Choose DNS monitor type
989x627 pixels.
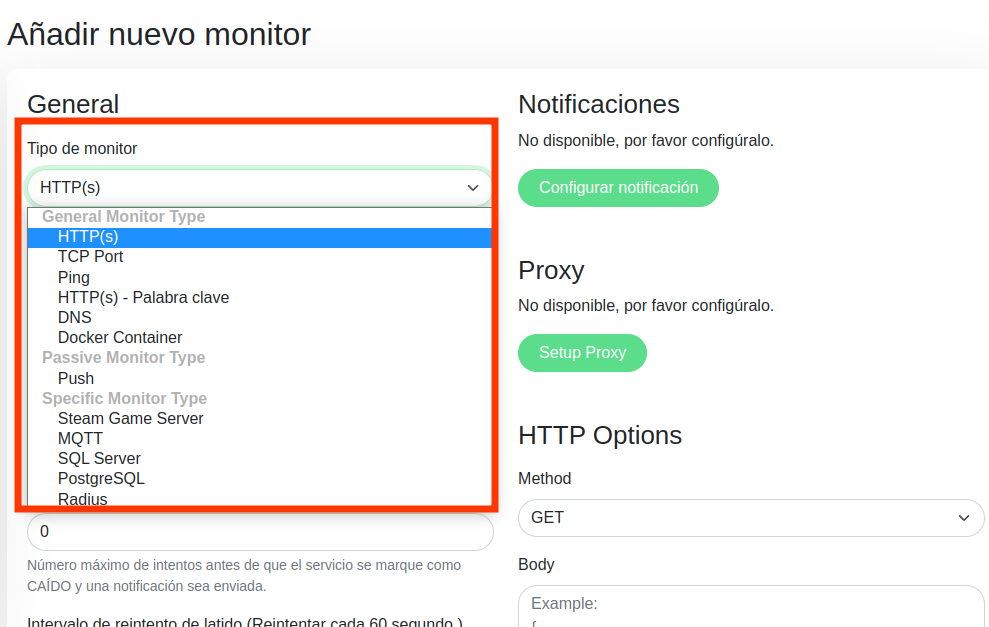(x=75, y=317)
